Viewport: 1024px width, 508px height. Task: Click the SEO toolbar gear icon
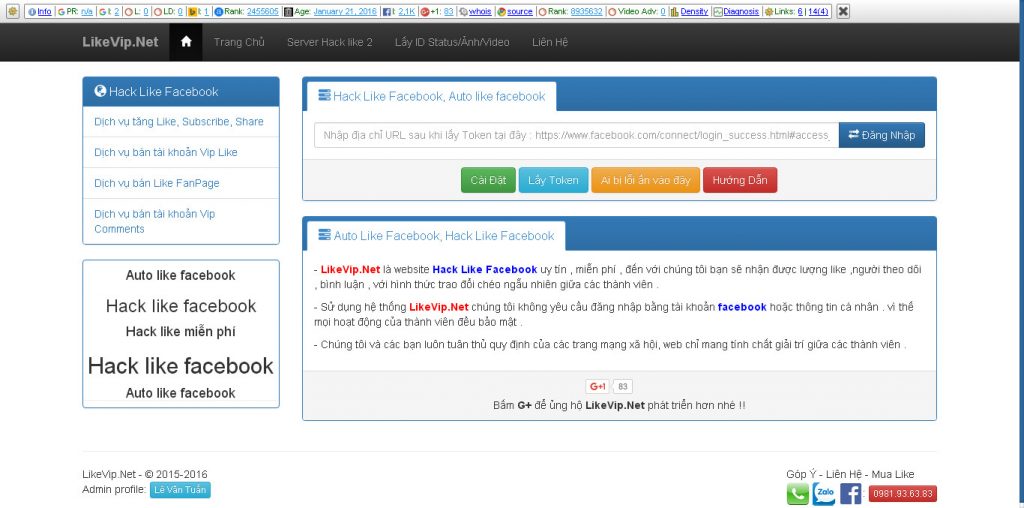coord(11,11)
